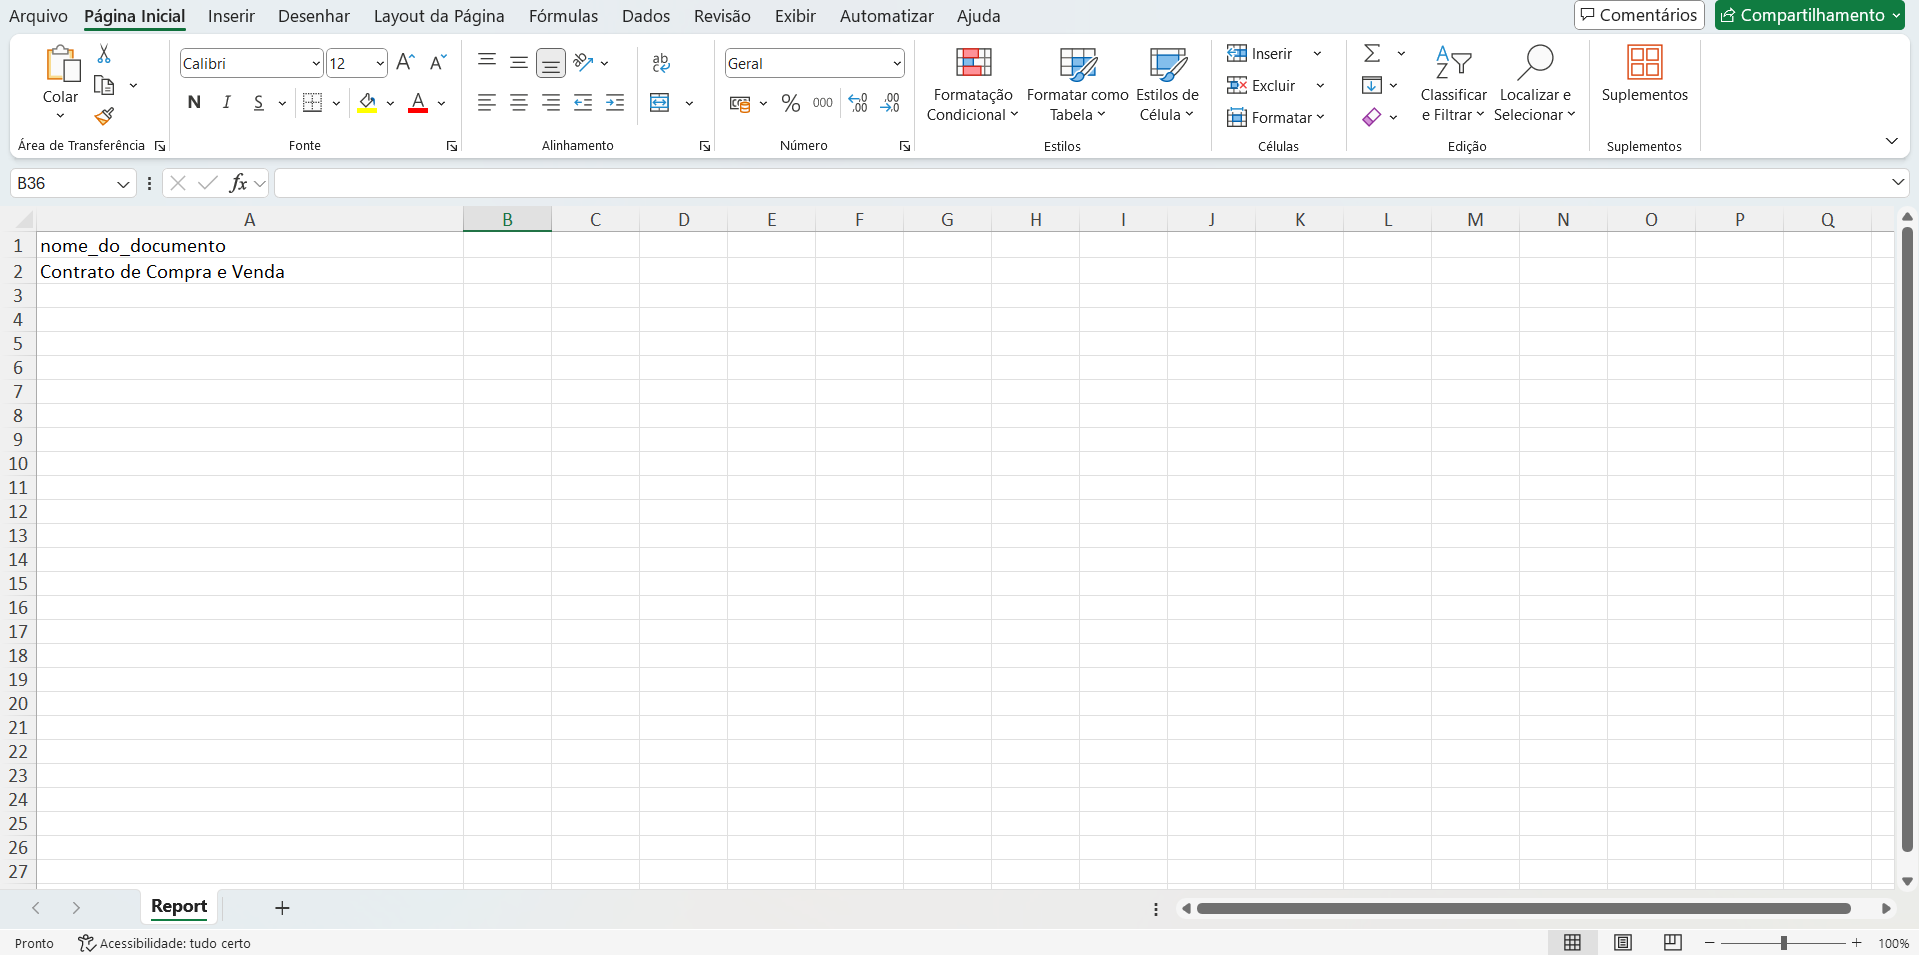Click the Compartilhamento button
This screenshot has width=1919, height=955.
(x=1809, y=15)
